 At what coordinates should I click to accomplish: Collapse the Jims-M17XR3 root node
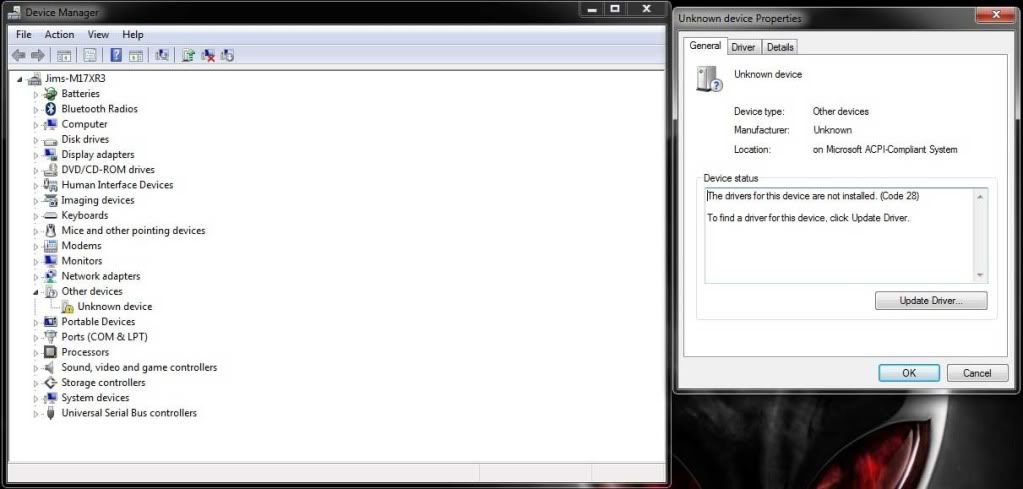(x=20, y=79)
